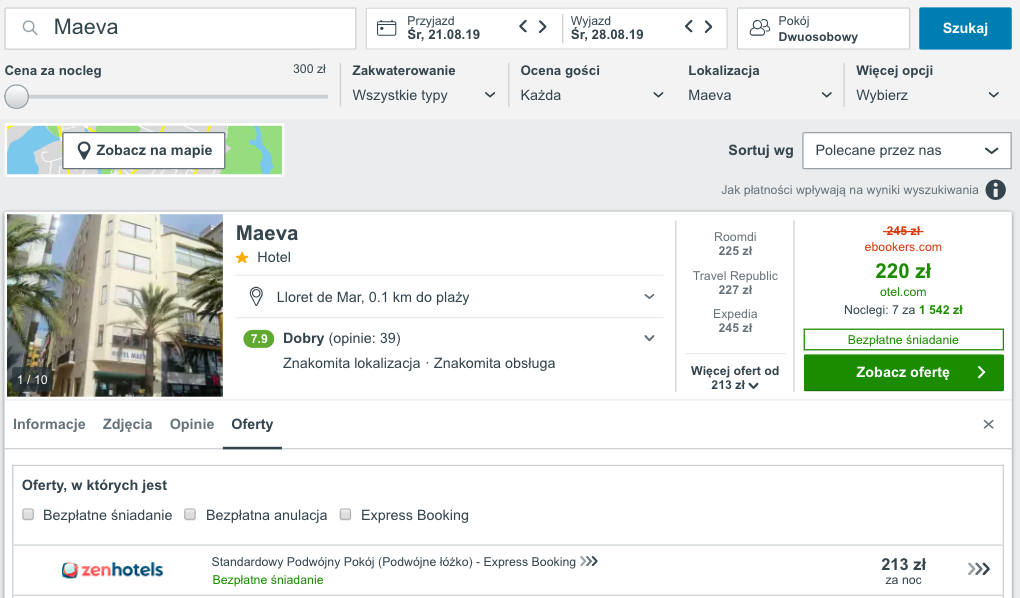Screen dimensions: 1020x598
Task: Click the Wyjazd departure date field
Action: (607, 28)
